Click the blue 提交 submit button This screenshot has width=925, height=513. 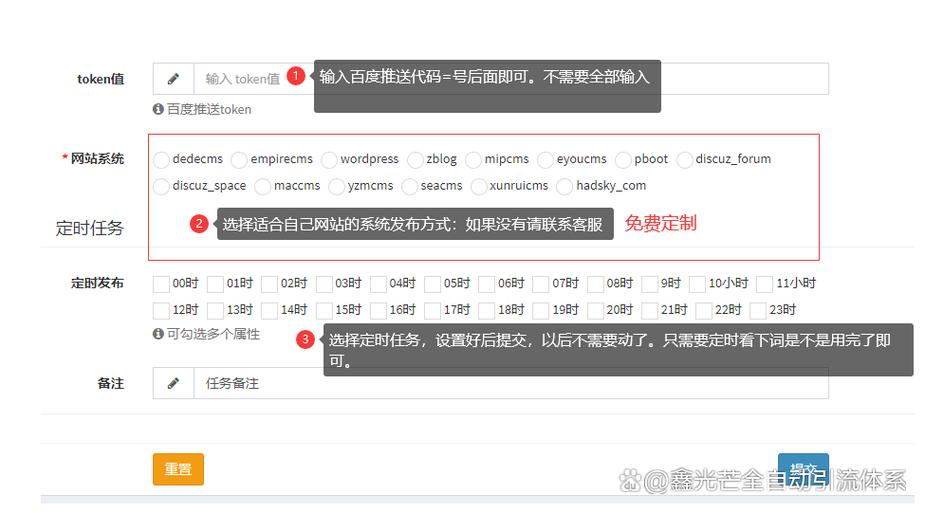pyautogui.click(x=803, y=469)
